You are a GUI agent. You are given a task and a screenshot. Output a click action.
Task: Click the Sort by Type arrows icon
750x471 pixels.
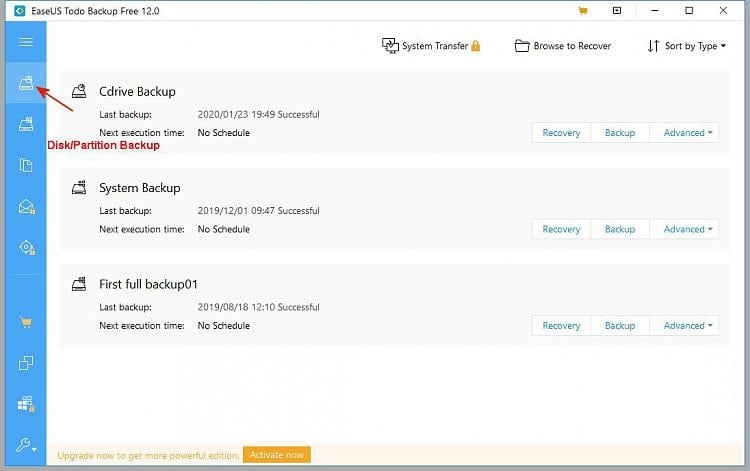pos(653,46)
